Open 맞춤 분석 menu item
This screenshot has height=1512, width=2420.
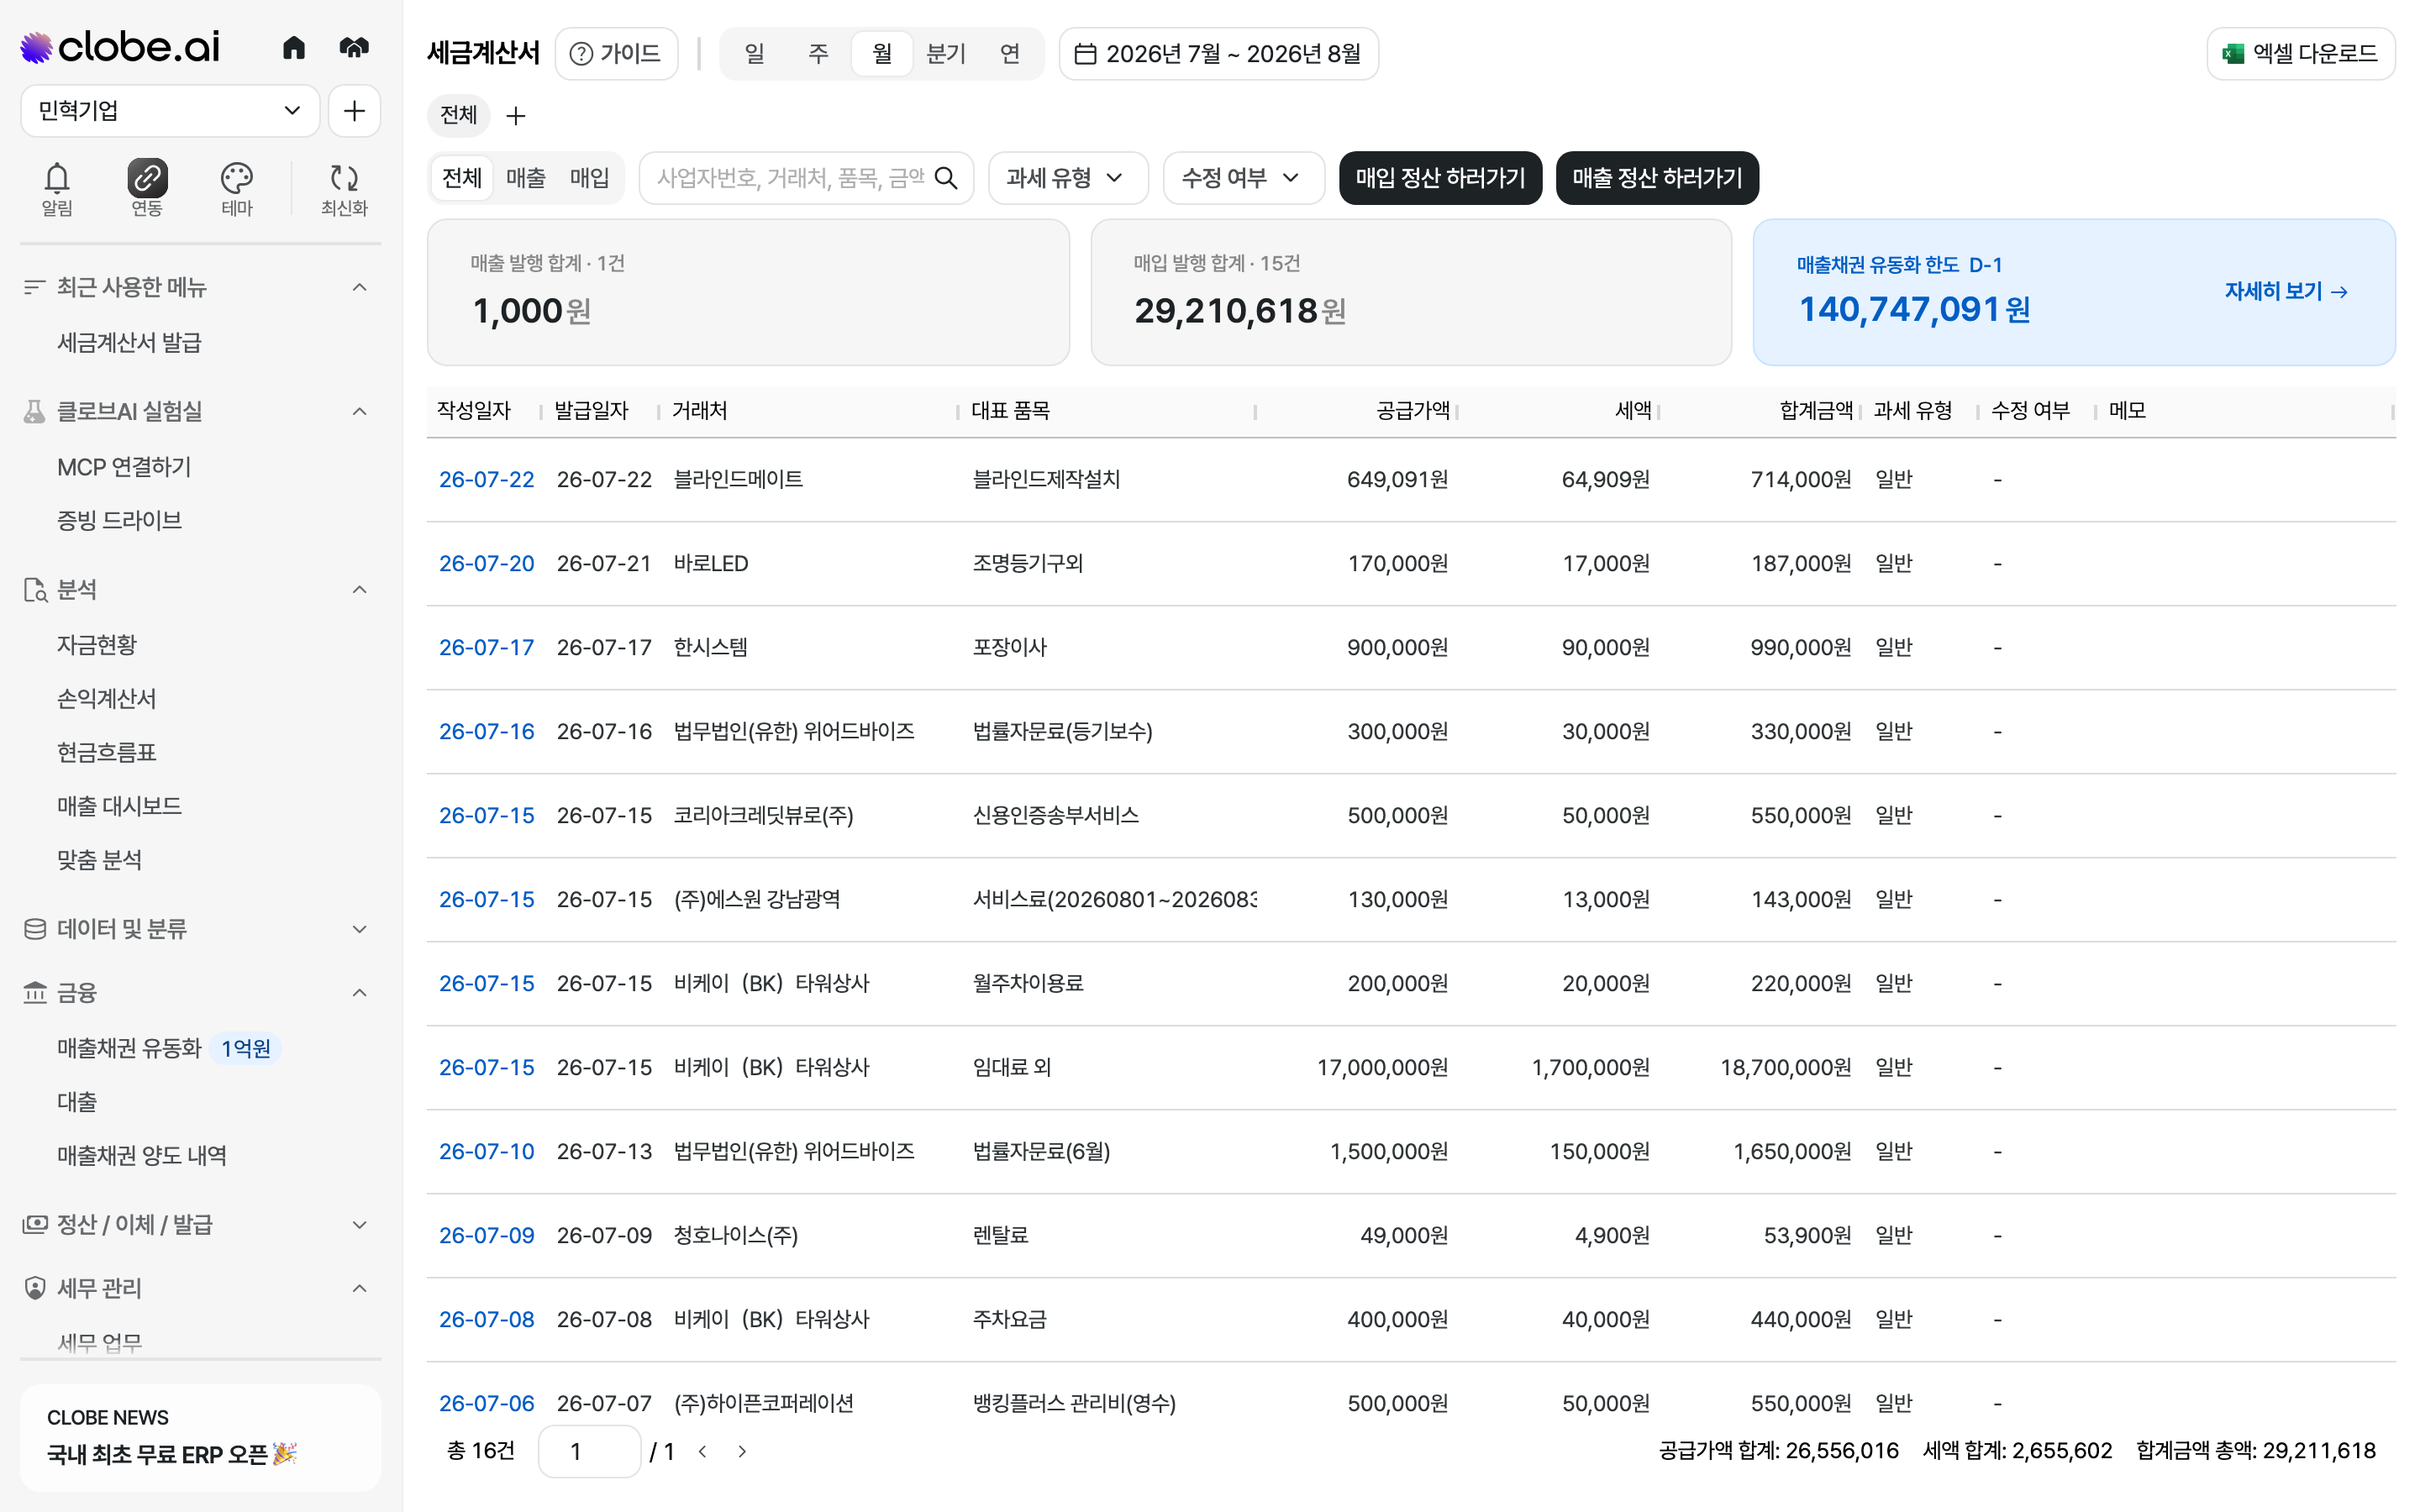tap(99, 860)
